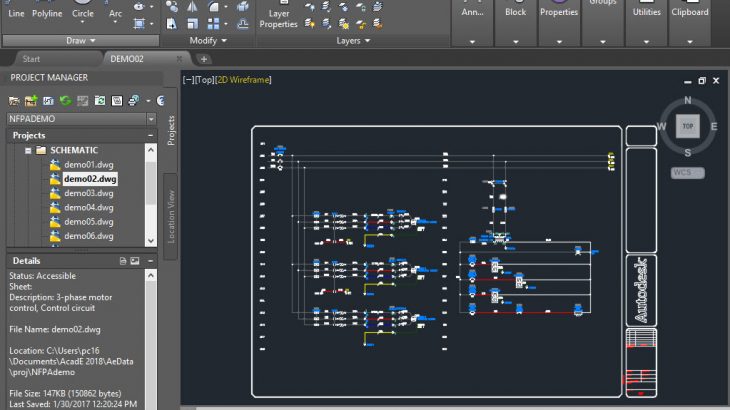
Task: Open the Publish/Plot dropdown arrow in Project Manager
Action: click(x=148, y=101)
